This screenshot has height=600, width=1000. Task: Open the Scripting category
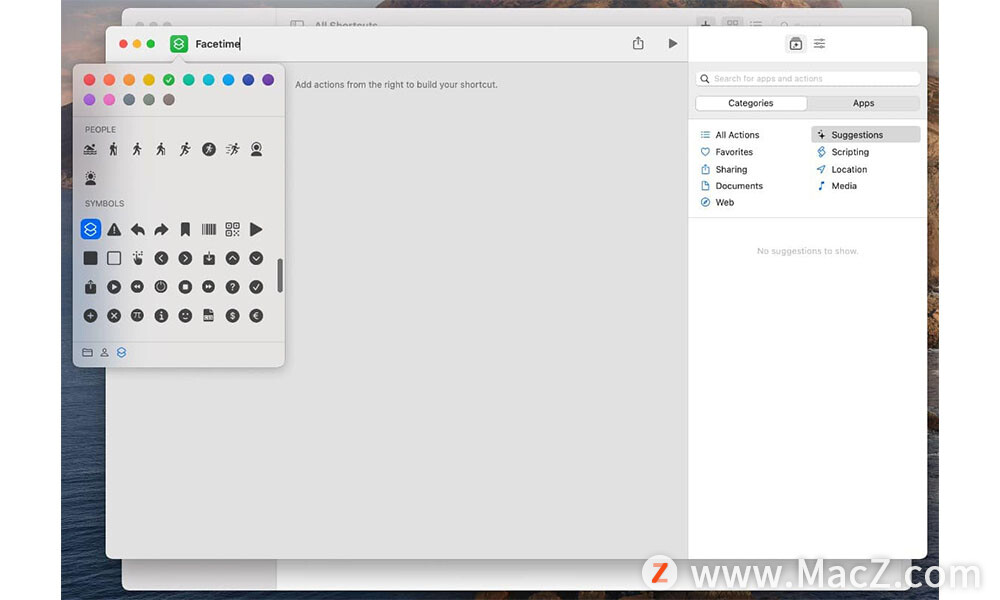849,152
